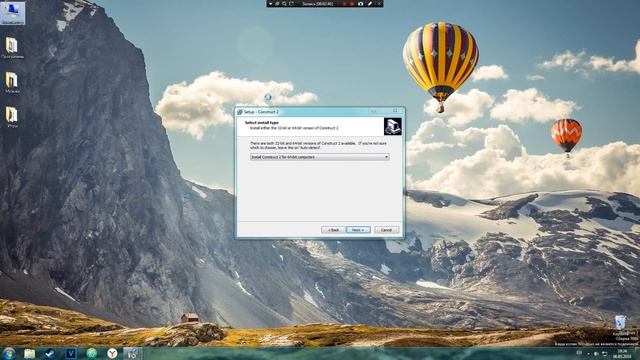This screenshot has height=360, width=640.
Task: Click the Construct 2 setup title bar icon
Action: [x=240, y=111]
